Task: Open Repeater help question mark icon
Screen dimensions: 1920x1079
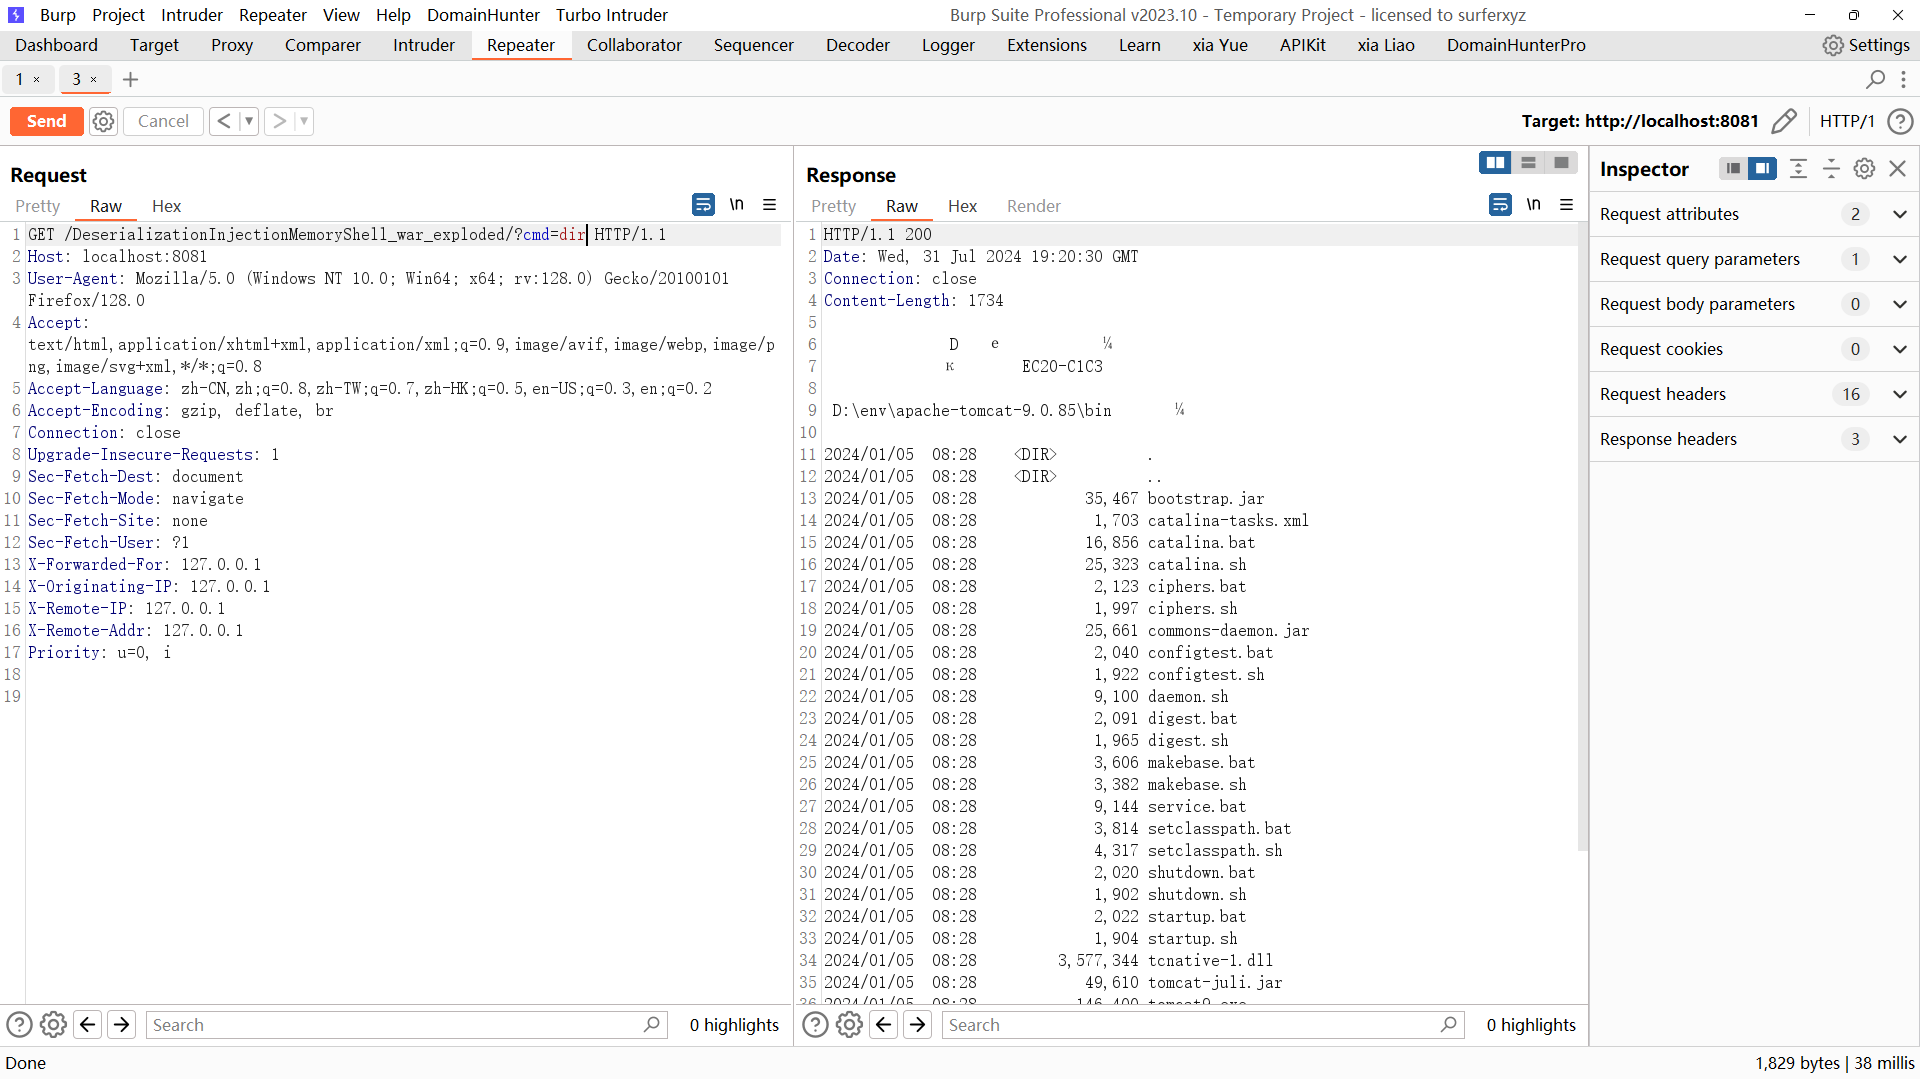Action: tap(1900, 121)
